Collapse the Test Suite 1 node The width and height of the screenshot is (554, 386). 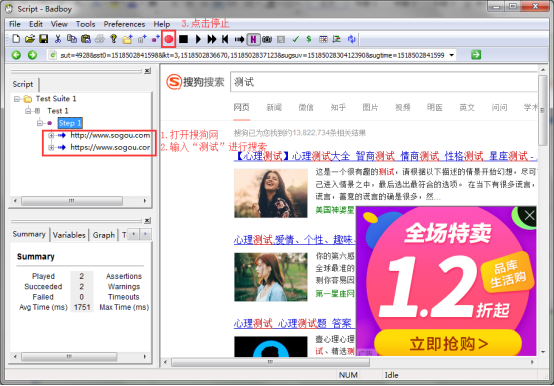(x=17, y=99)
